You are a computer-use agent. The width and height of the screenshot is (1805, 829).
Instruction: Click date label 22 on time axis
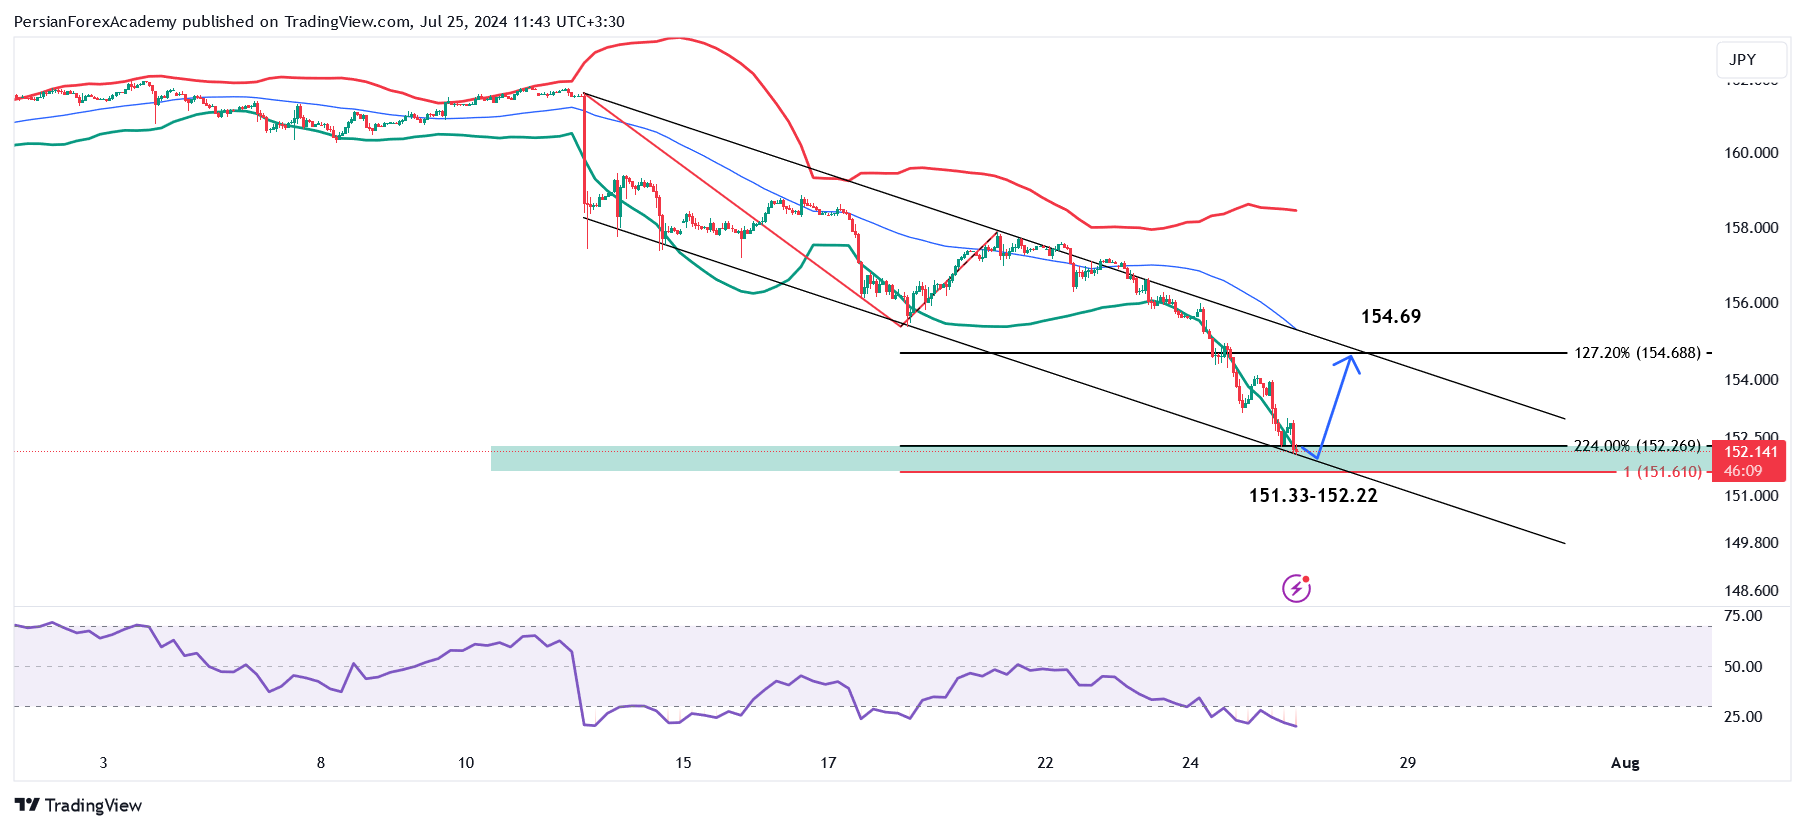[1045, 763]
